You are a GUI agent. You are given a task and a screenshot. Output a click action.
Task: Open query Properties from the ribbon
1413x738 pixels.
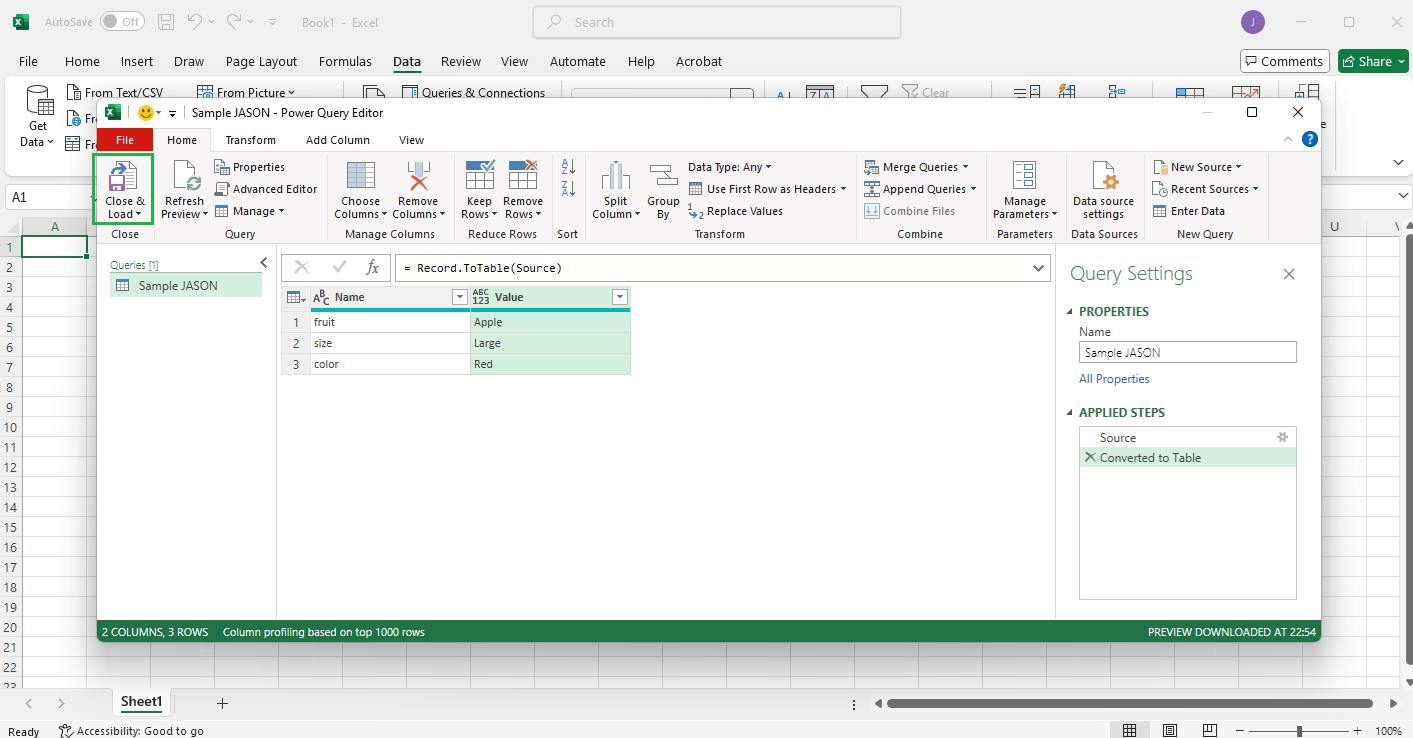pyautogui.click(x=250, y=167)
